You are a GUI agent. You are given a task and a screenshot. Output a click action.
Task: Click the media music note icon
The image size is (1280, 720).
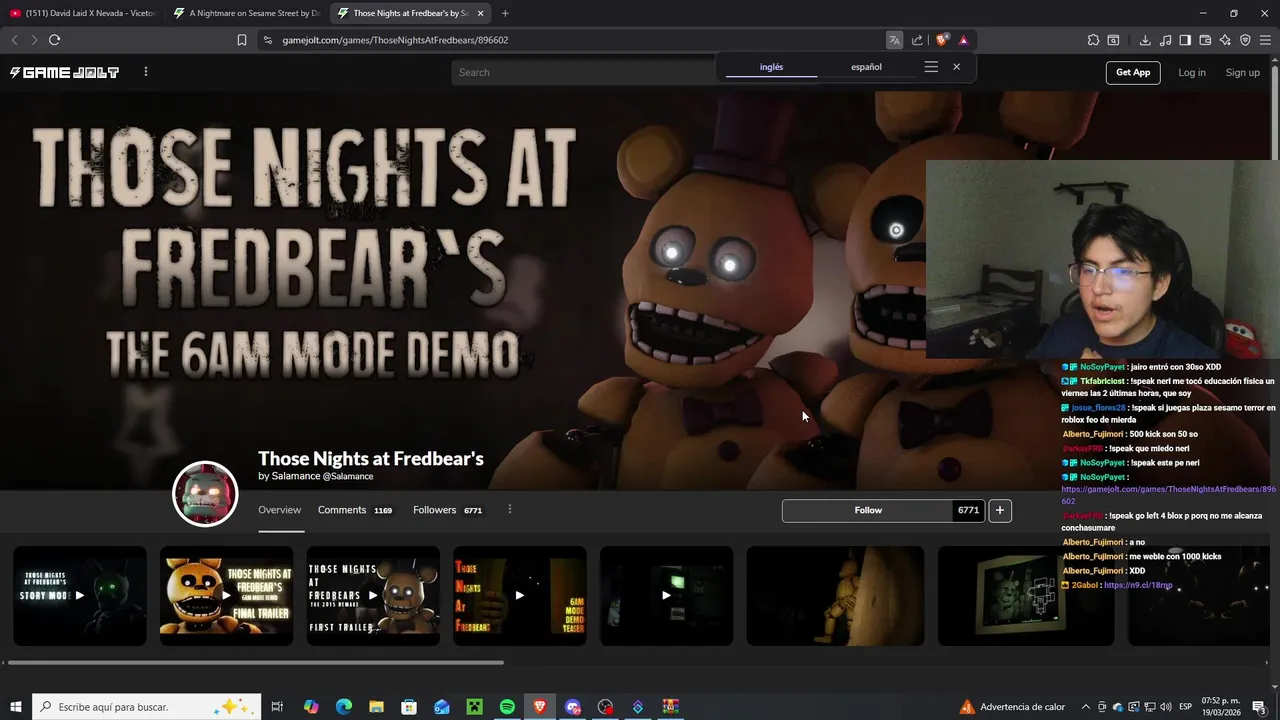tap(1165, 40)
